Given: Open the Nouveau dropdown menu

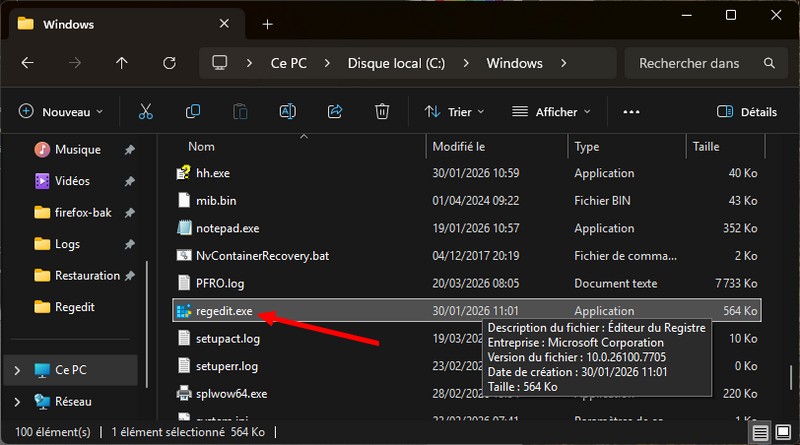Looking at the screenshot, I should tap(61, 112).
